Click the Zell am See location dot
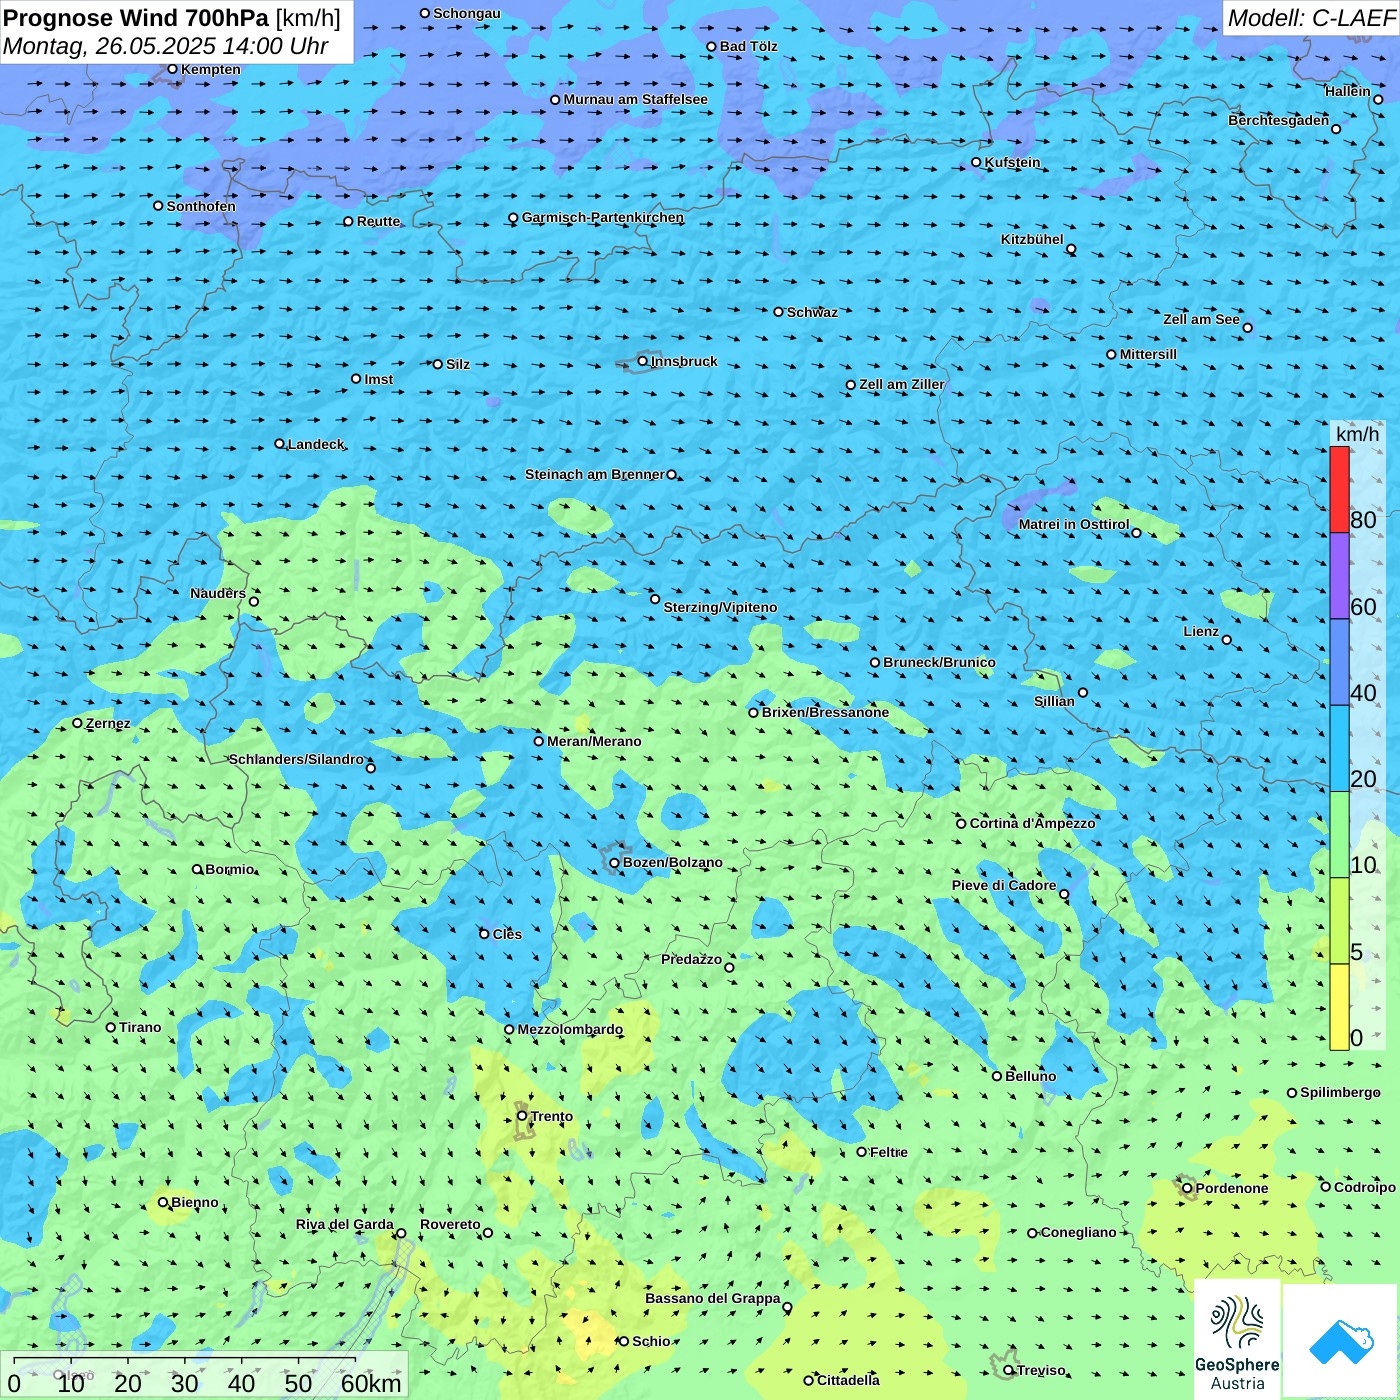1400x1400 pixels. tap(1247, 327)
